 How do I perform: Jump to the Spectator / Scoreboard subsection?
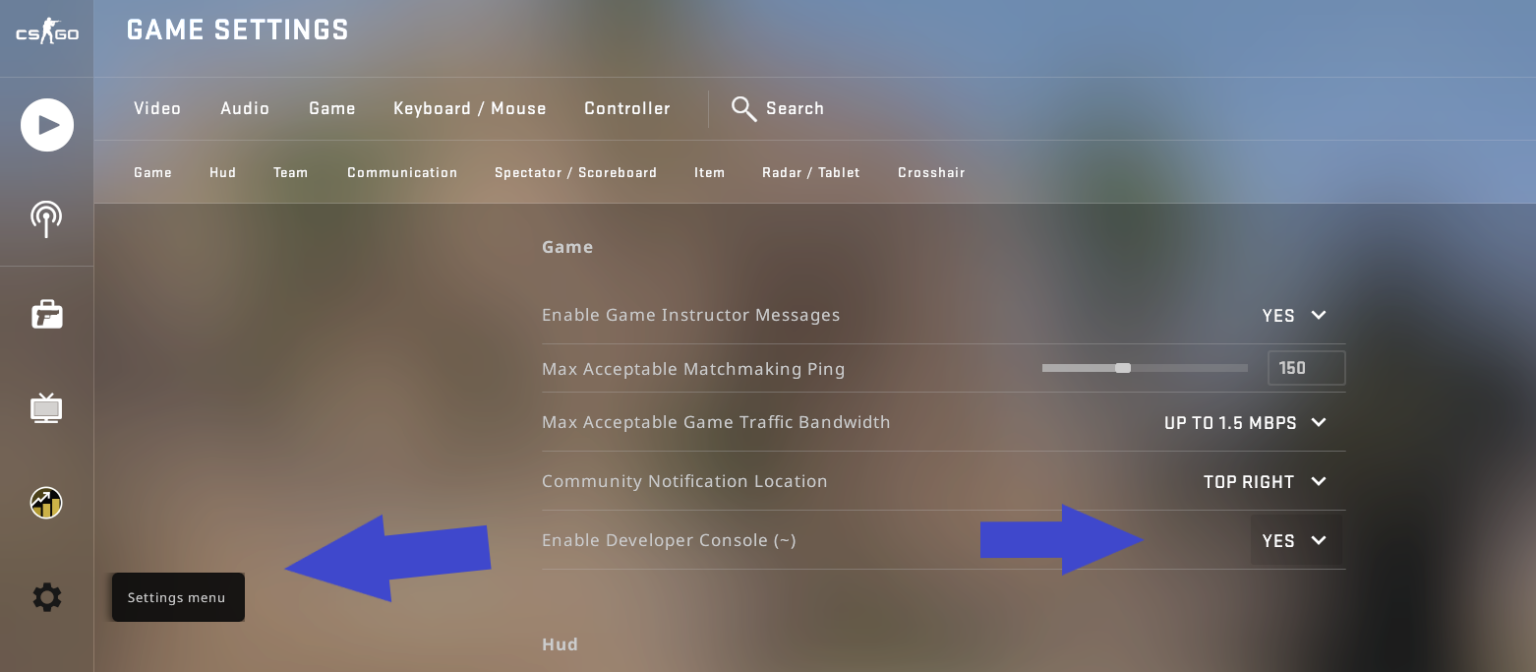[576, 172]
